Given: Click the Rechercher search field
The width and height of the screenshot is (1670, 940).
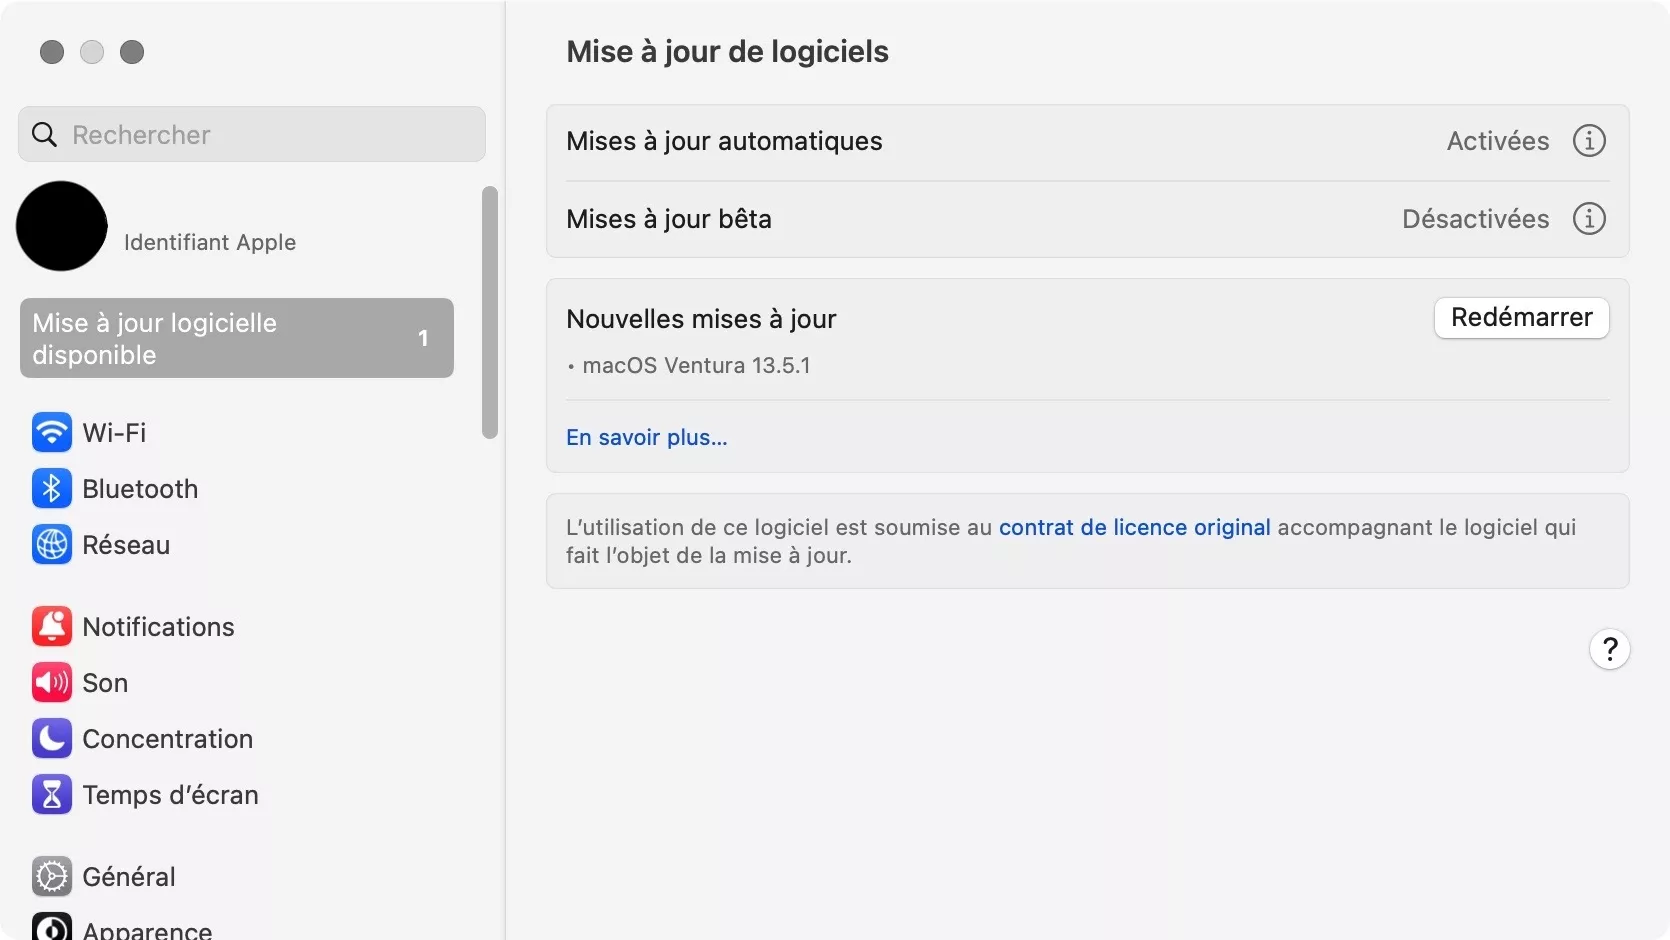Looking at the screenshot, I should (x=252, y=135).
